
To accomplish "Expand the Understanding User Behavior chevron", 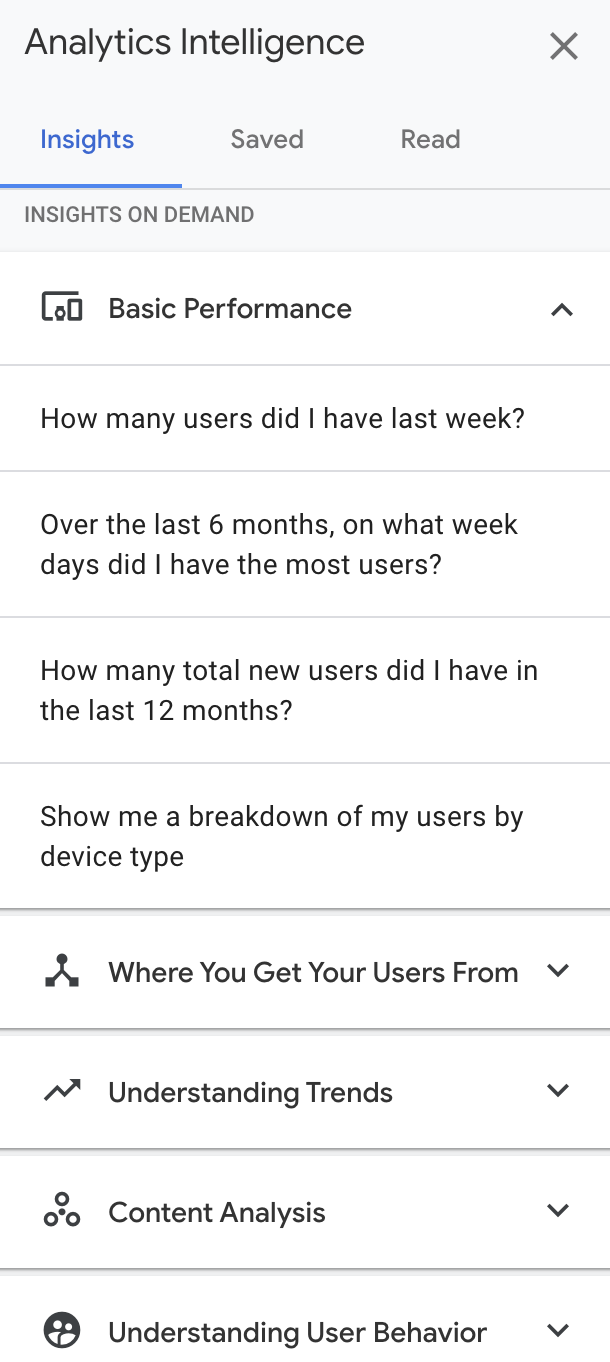I will click(559, 1330).
